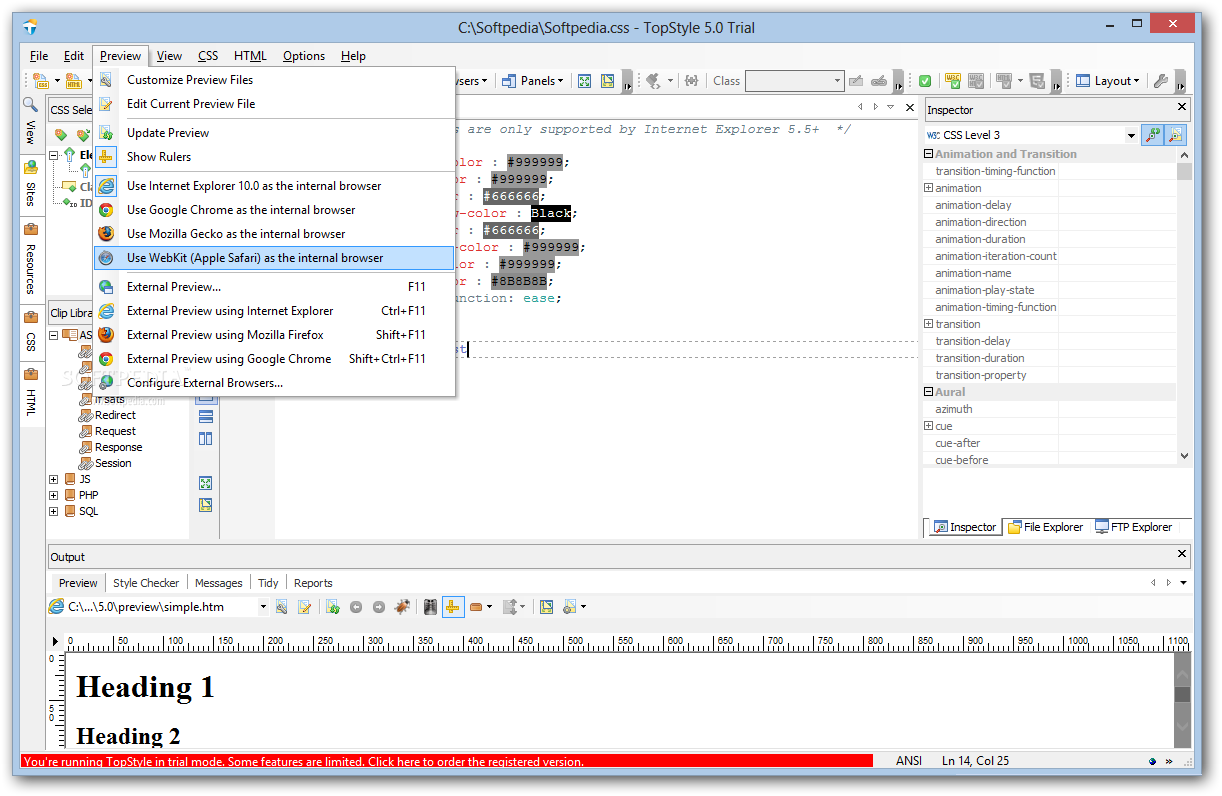Viewport: 1222px width, 796px height.
Task: Select Use Mozilla Gecko as the internal browser
Action: (x=274, y=234)
